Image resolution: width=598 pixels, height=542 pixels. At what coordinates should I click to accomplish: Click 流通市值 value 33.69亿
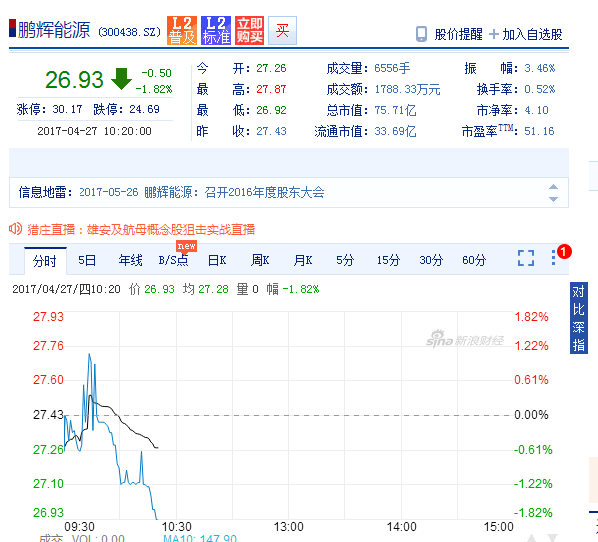[x=395, y=131]
